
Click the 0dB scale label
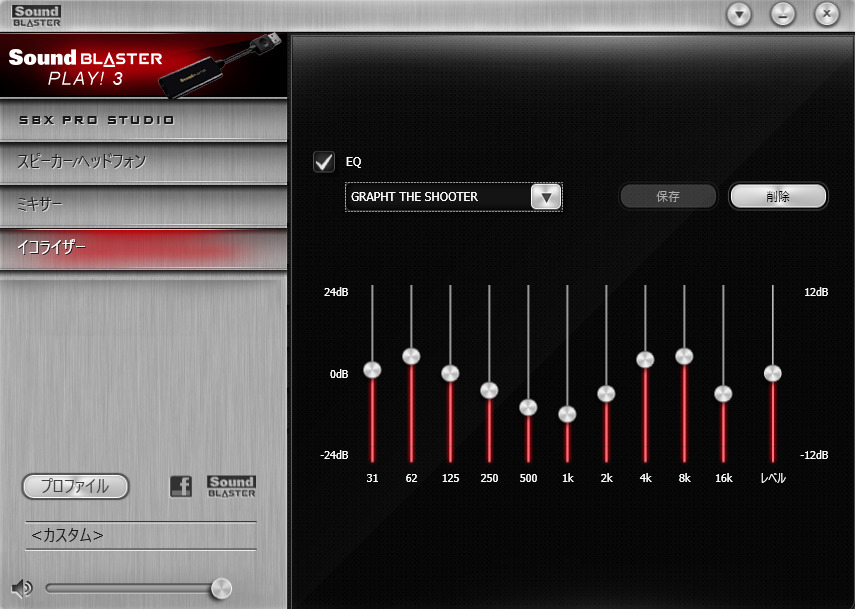coord(339,374)
